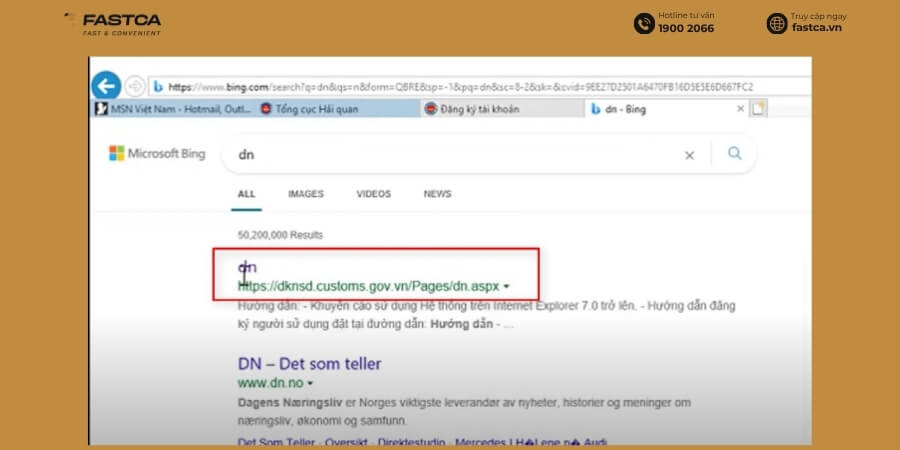
Task: Click the 'Dagens Næringsliv' description text
Action: tap(464, 412)
